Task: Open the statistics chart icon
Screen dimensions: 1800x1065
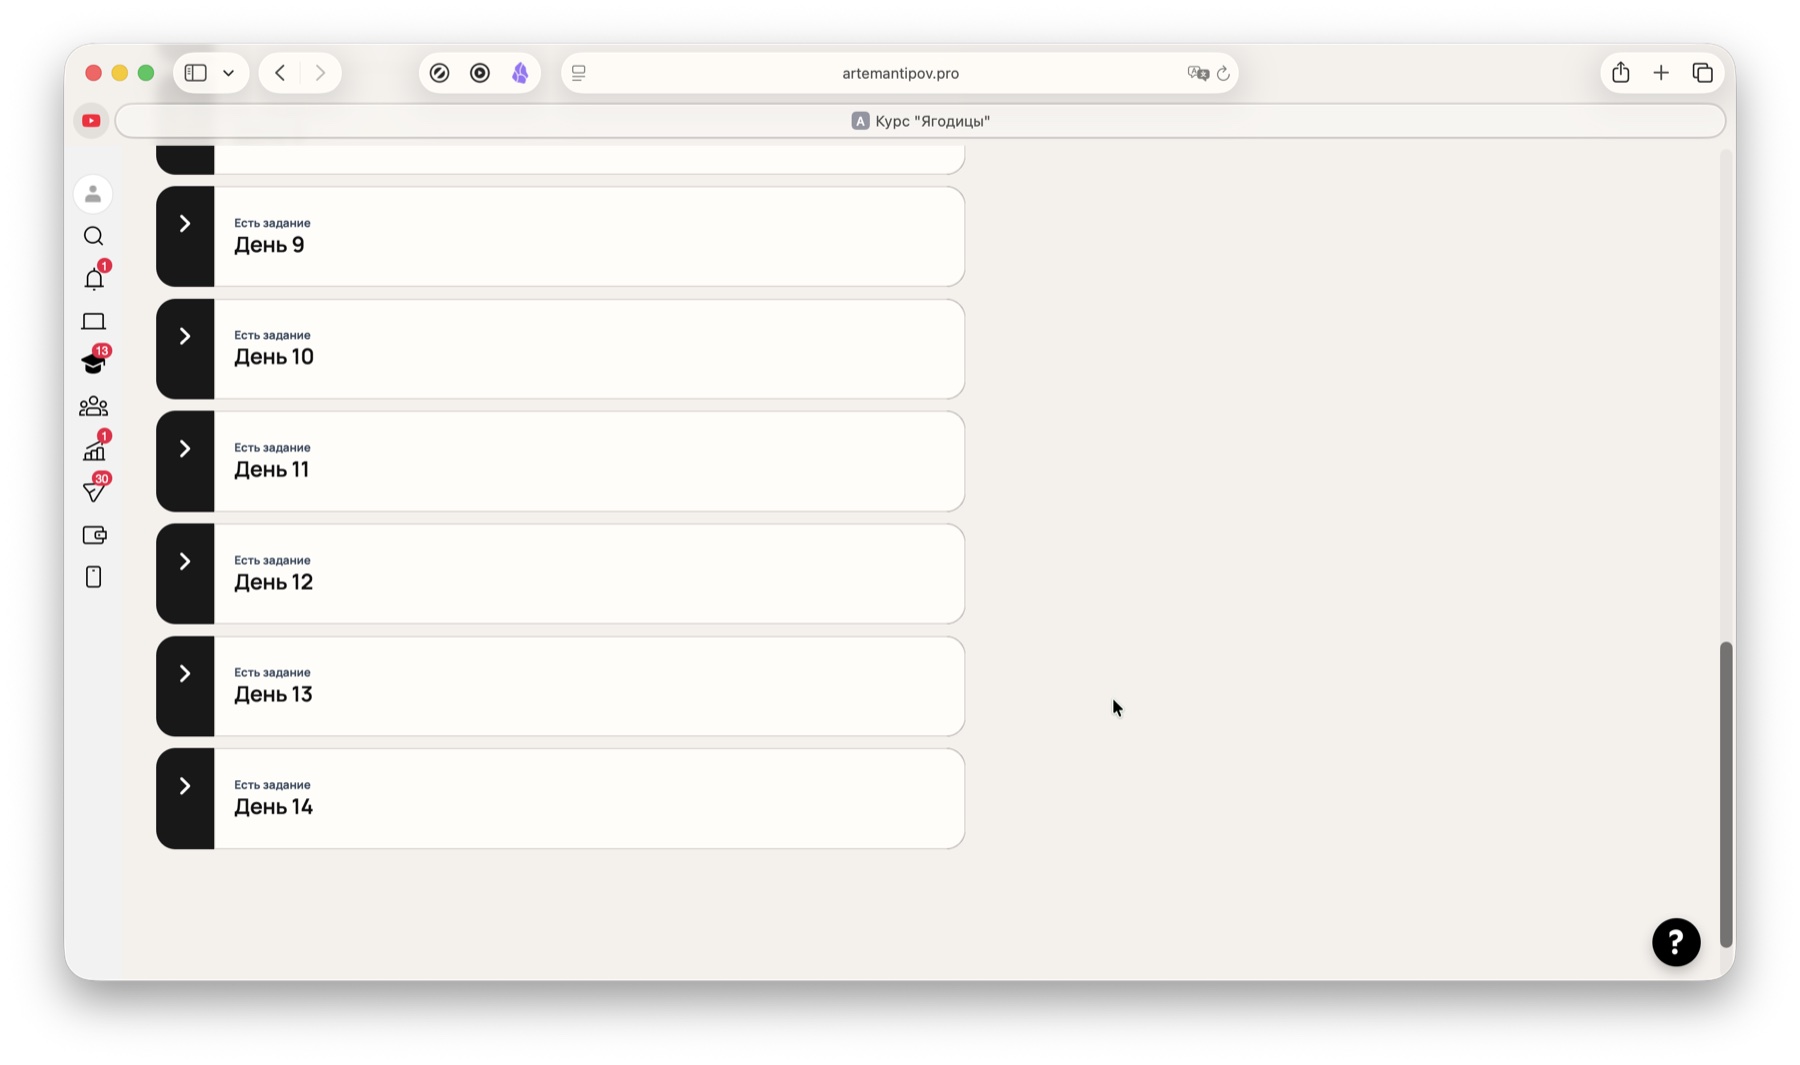Action: (94, 450)
